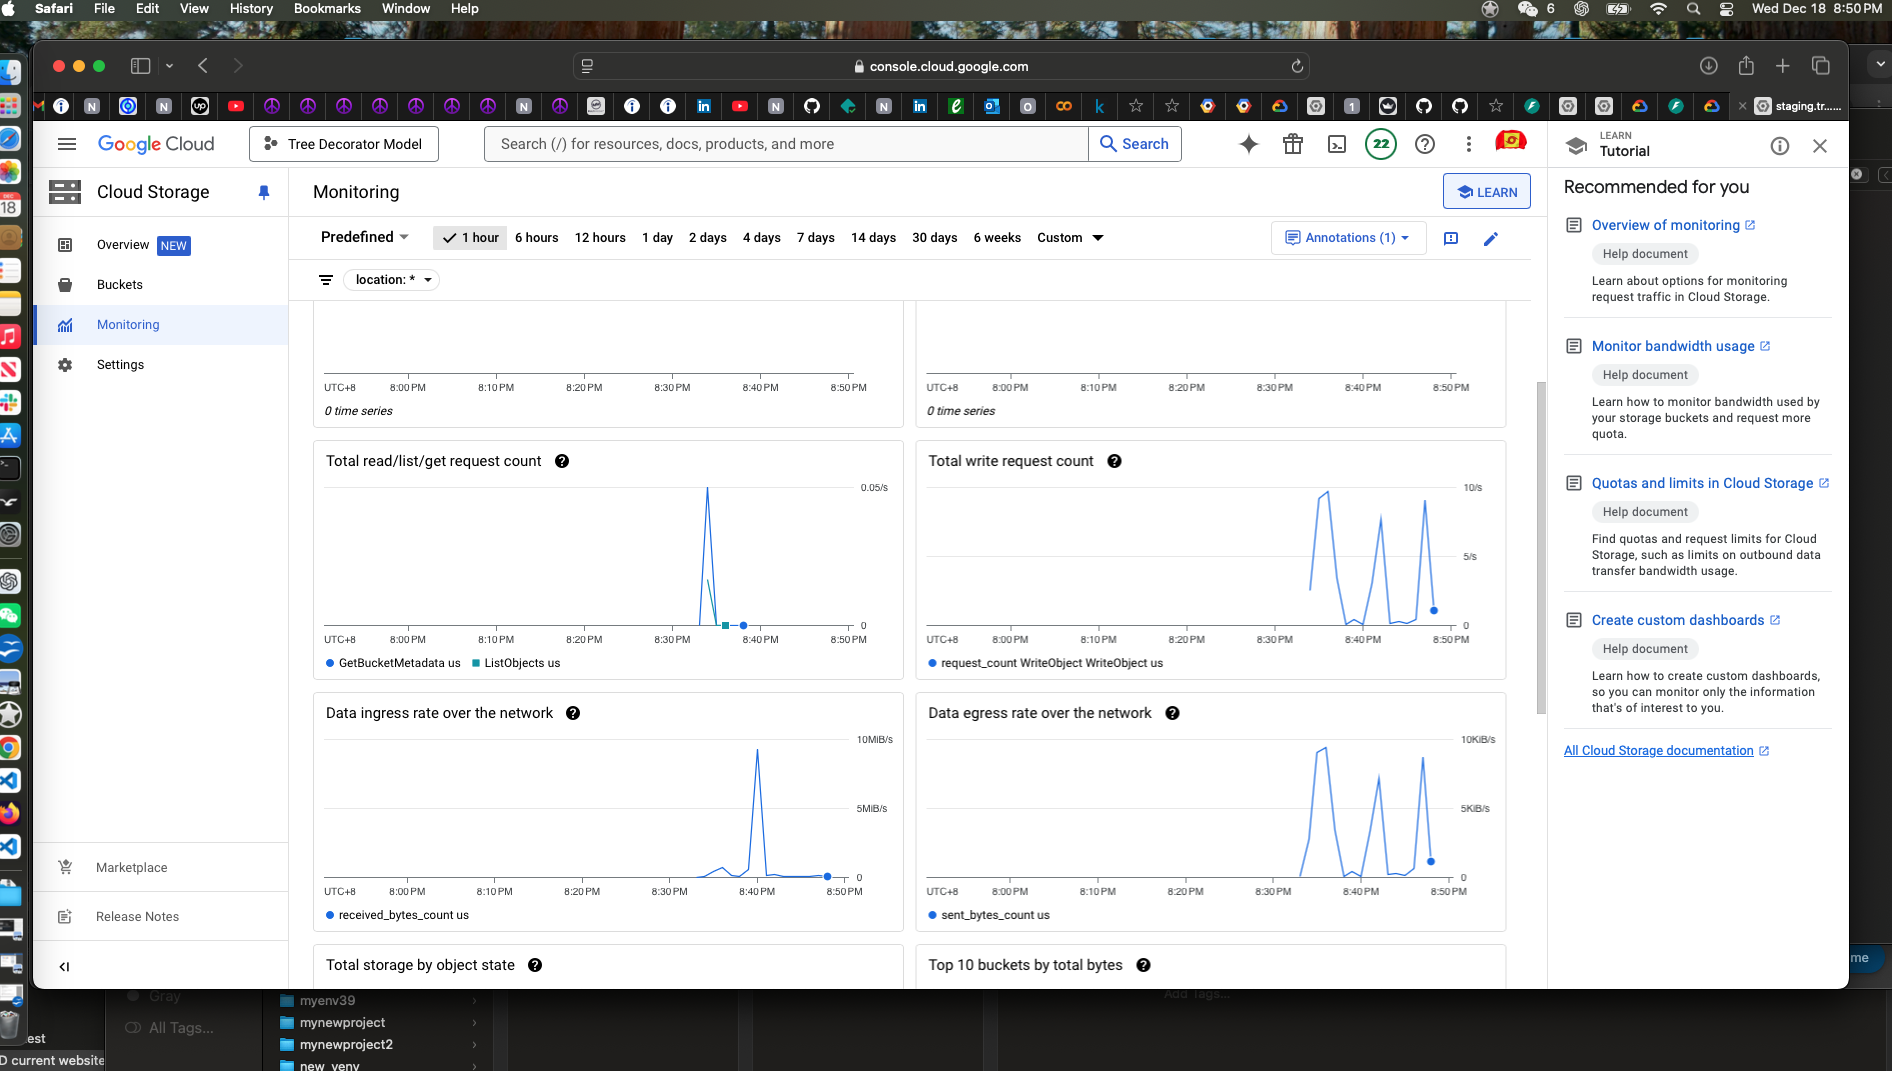Open the feedback report icon

[1451, 238]
